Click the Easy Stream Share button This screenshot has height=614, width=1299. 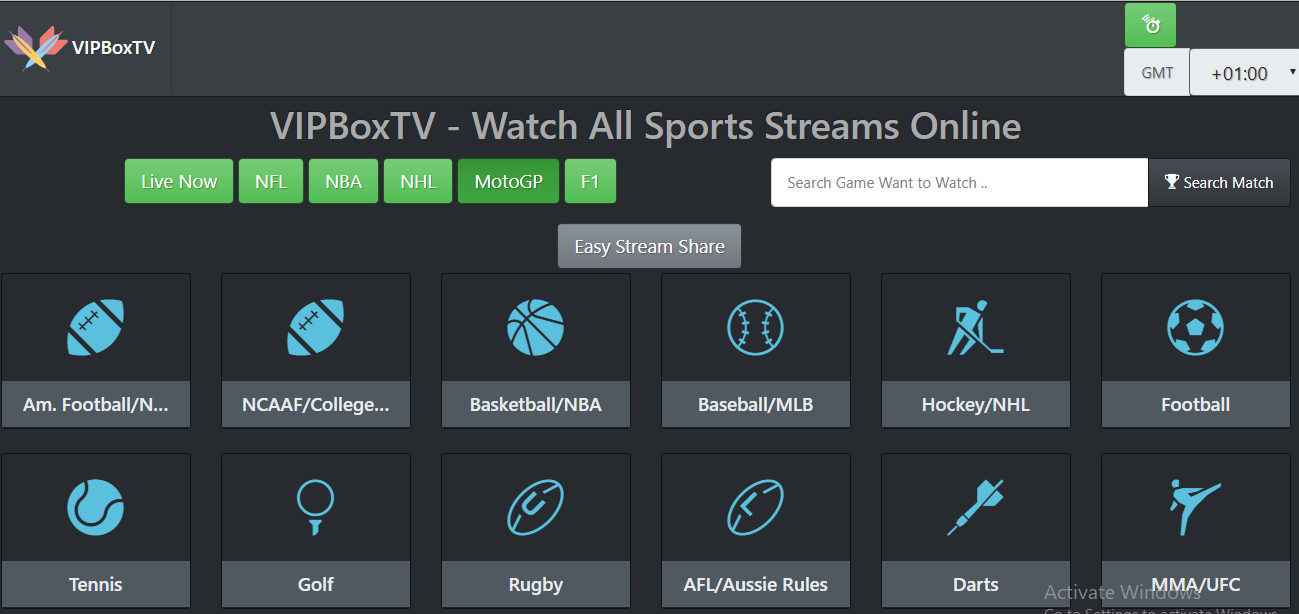[649, 246]
